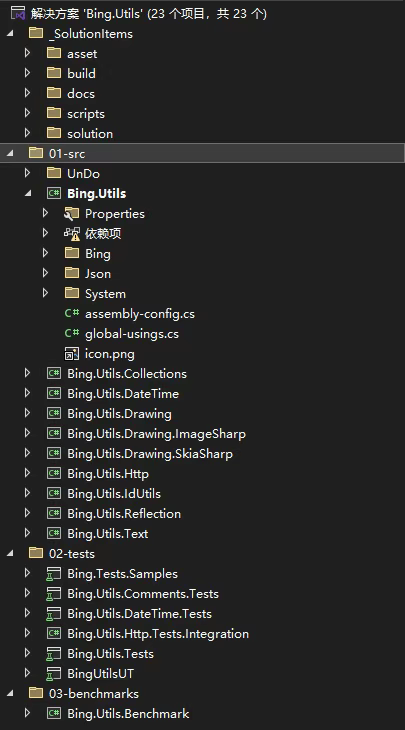Click the Visual Studio solution icon at top
Screen dimensions: 405x730
click(18, 13)
